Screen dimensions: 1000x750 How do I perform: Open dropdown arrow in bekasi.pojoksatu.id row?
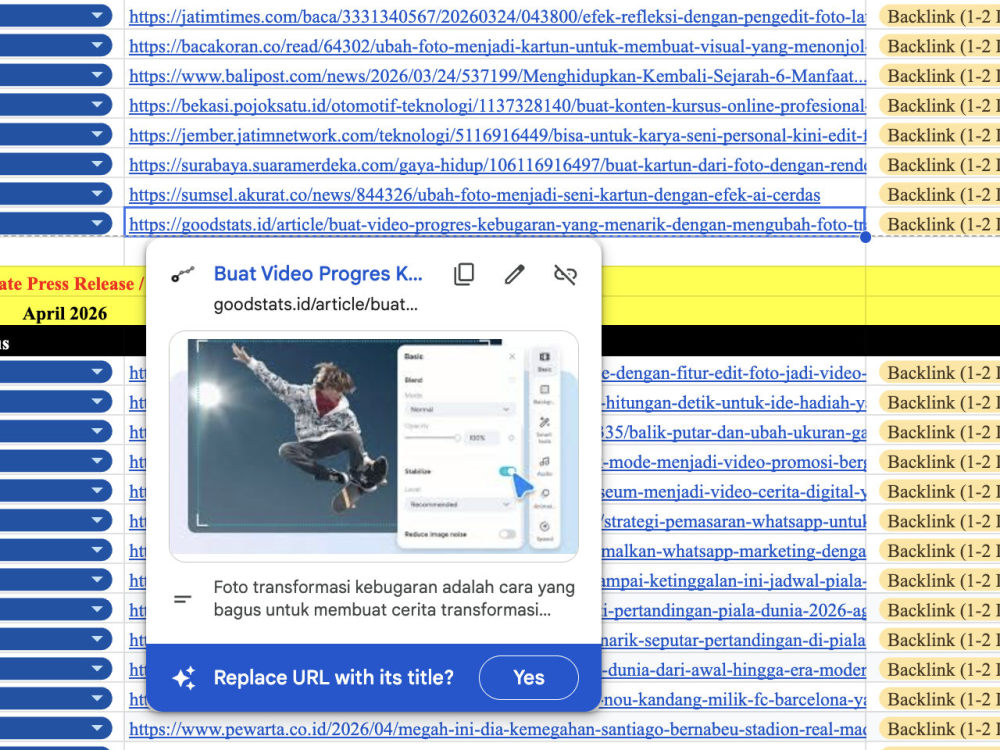(x=98, y=105)
